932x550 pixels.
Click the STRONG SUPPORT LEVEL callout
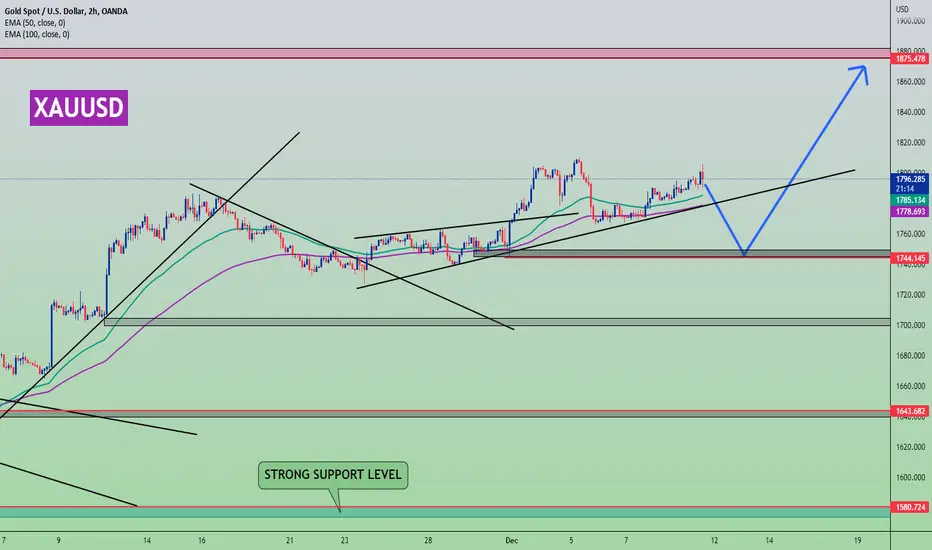333,474
